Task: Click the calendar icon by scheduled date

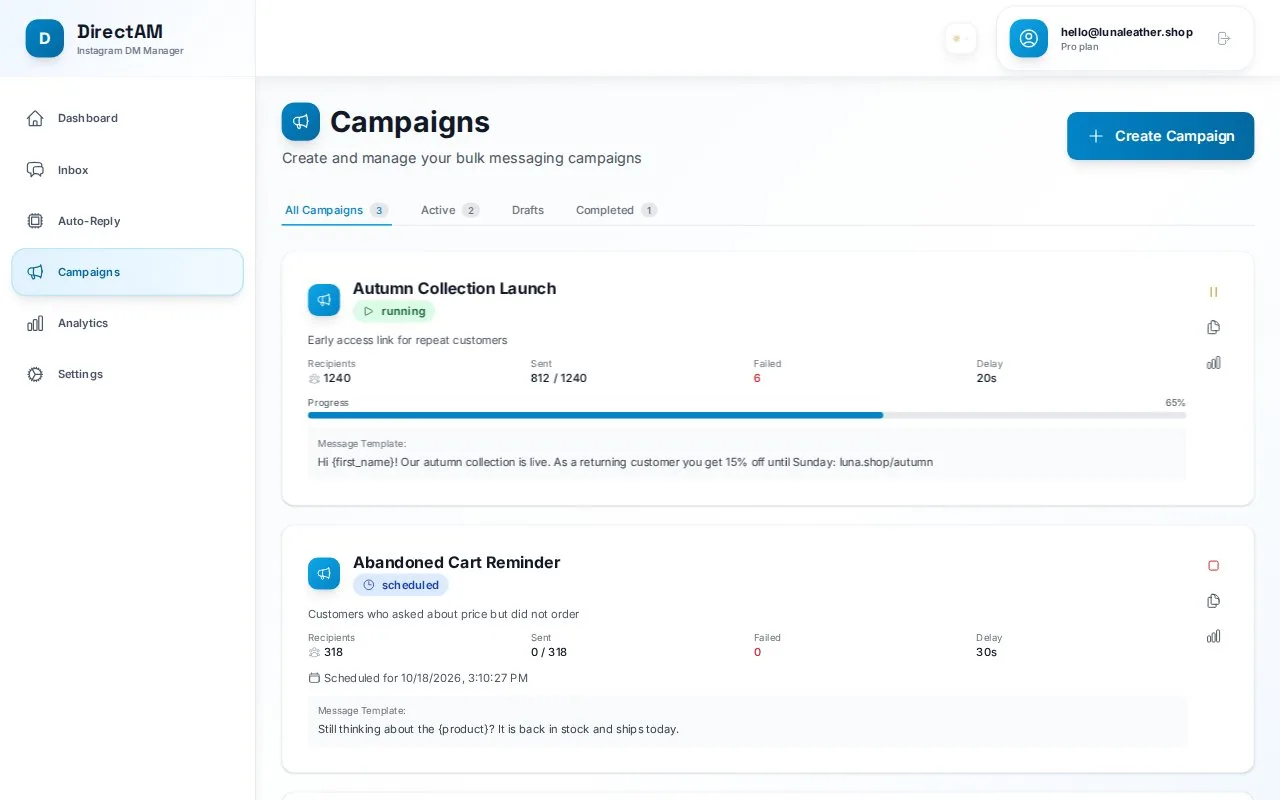Action: click(x=314, y=678)
